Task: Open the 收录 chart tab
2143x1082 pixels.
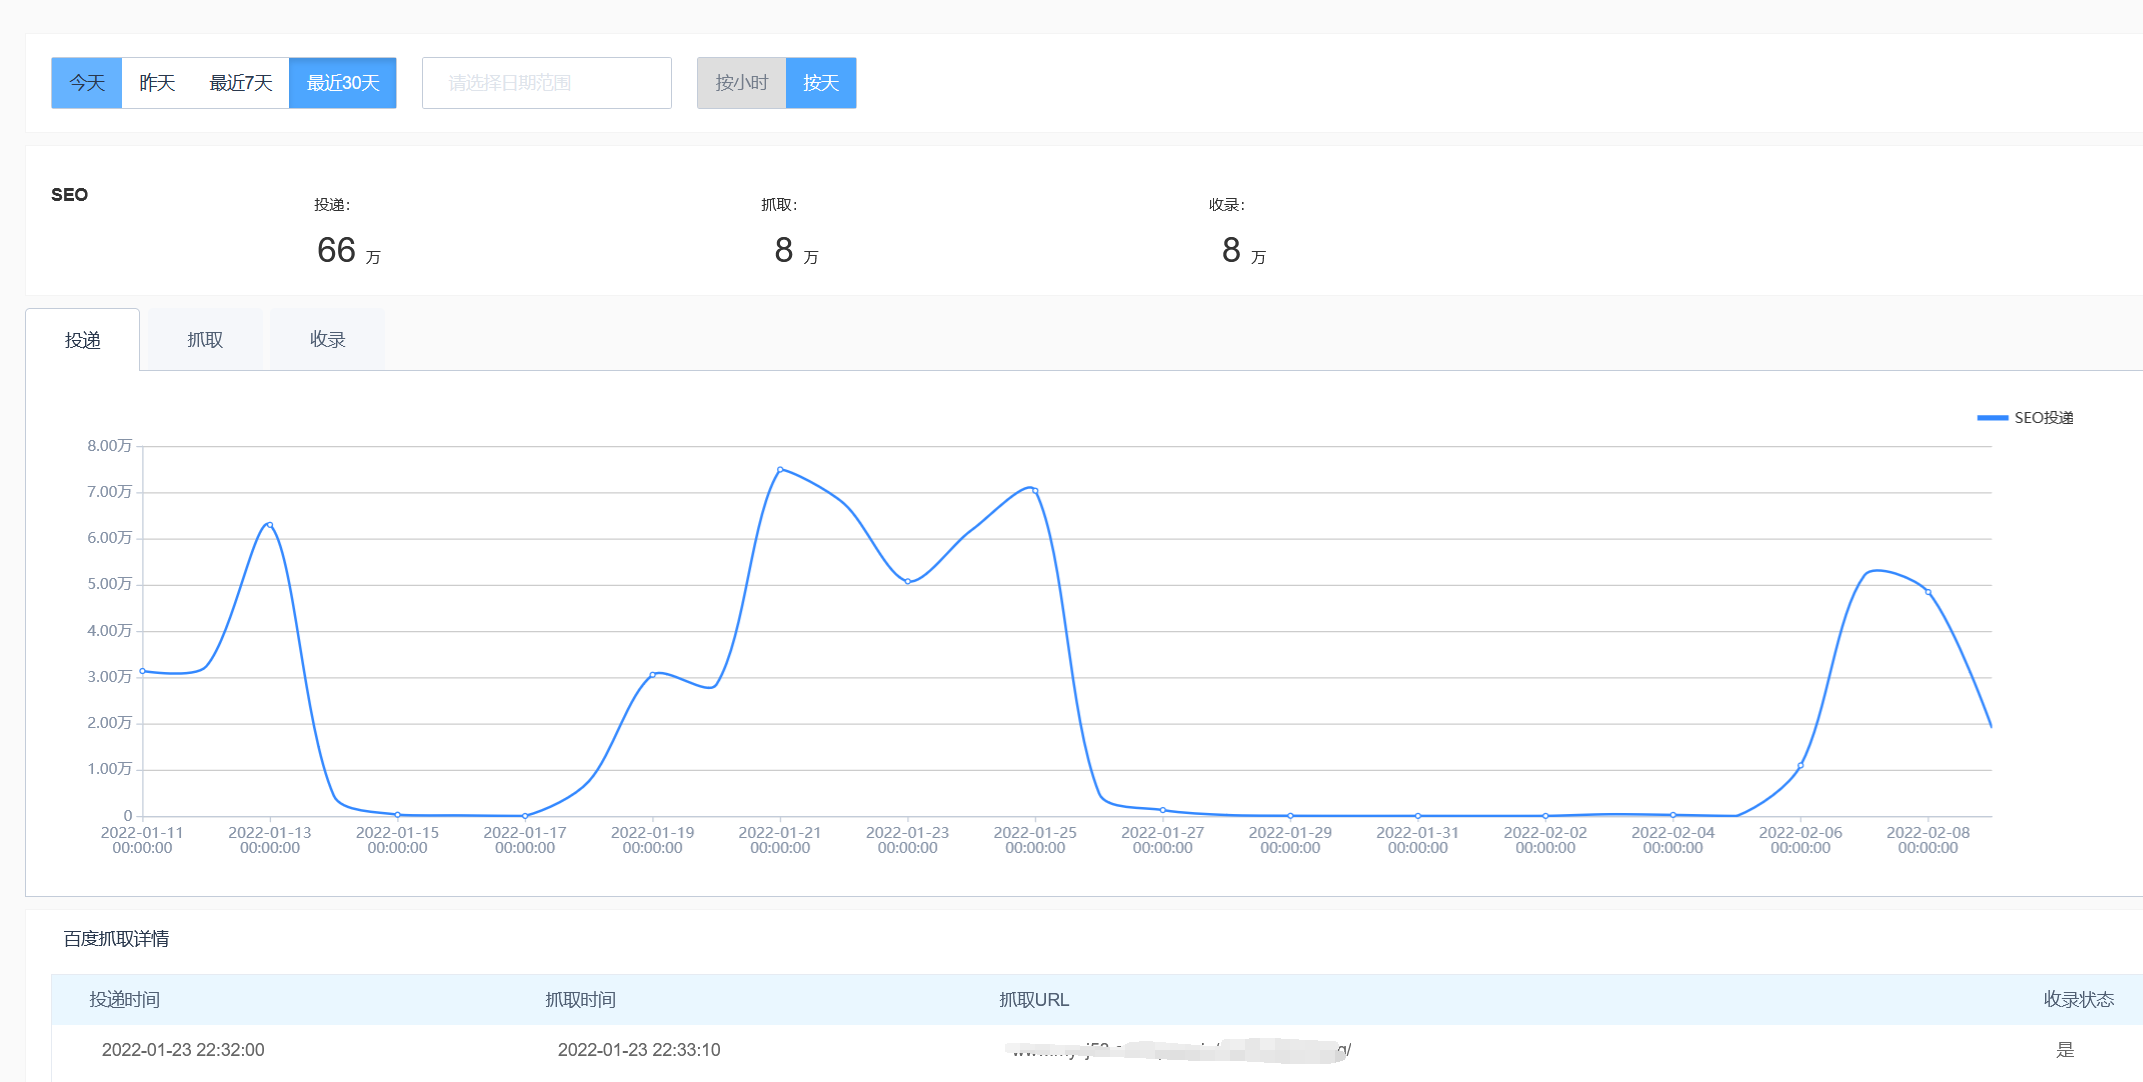Action: pos(328,340)
